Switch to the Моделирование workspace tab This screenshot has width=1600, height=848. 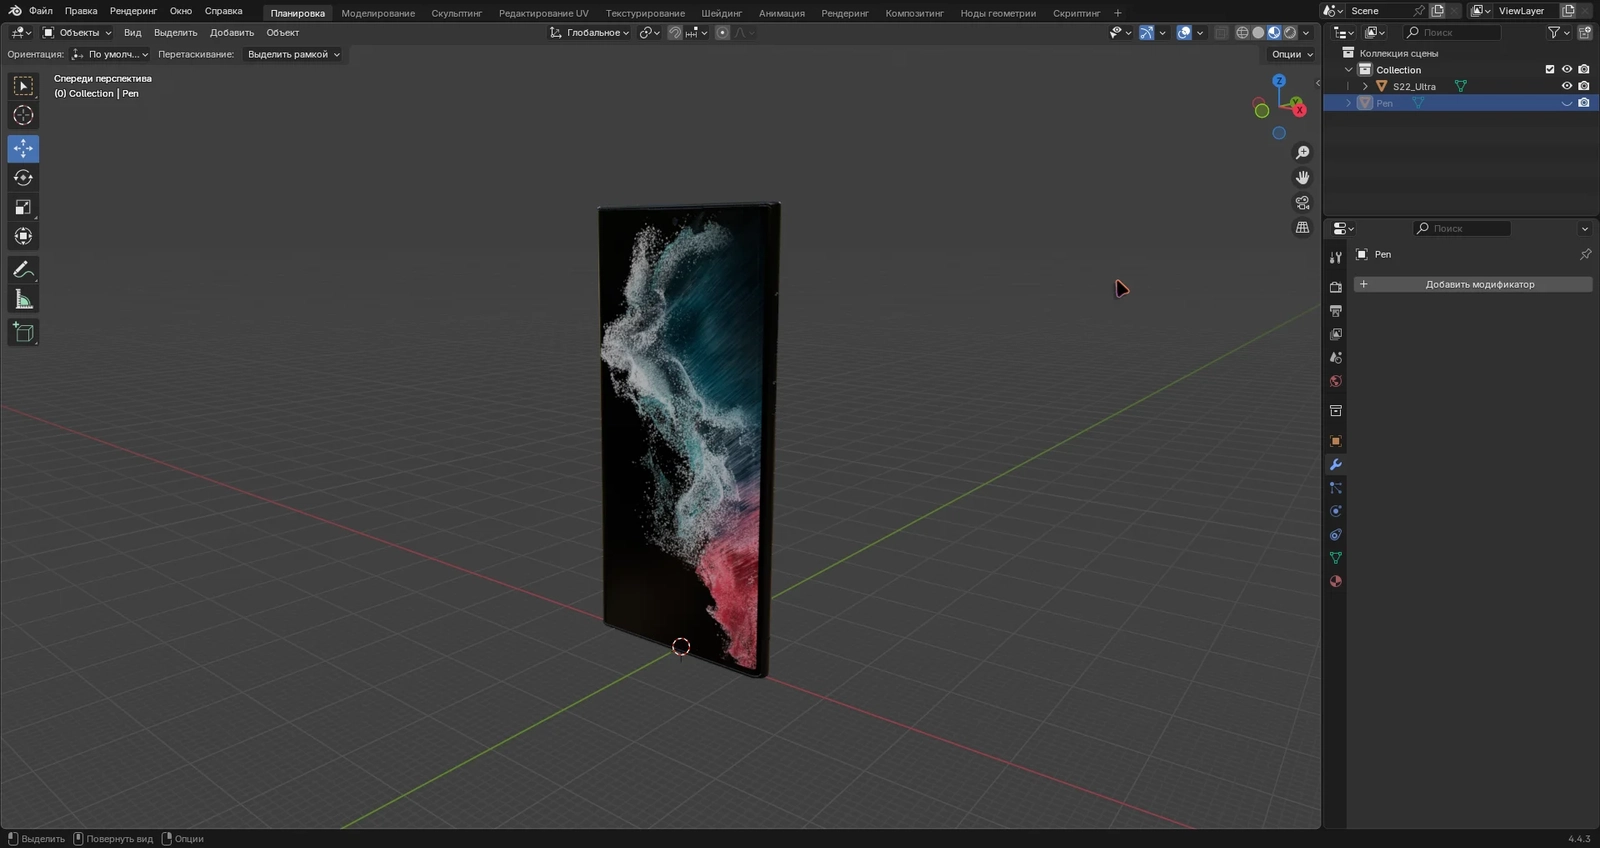(378, 13)
